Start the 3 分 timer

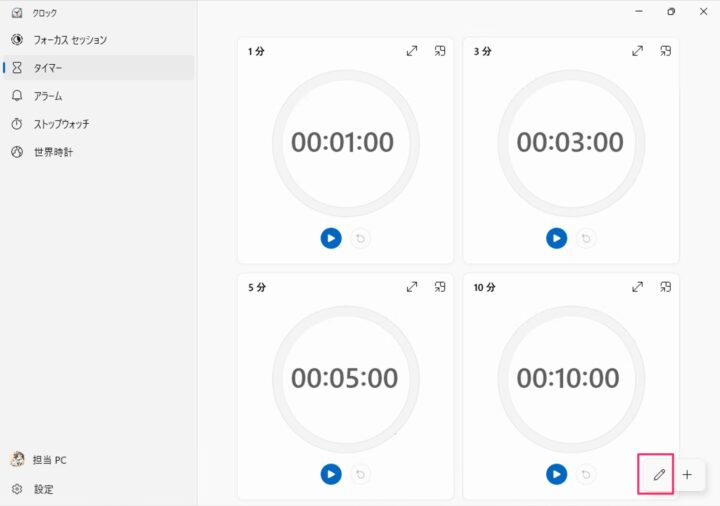557,238
